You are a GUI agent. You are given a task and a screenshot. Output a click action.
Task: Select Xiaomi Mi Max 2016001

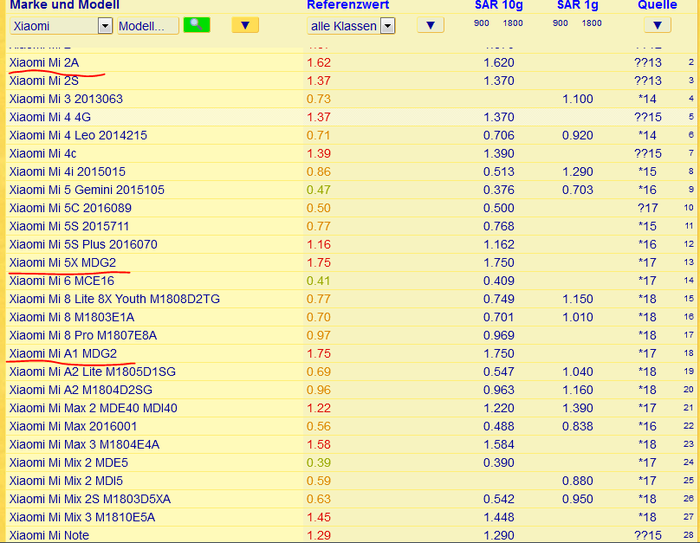pyautogui.click(x=73, y=426)
